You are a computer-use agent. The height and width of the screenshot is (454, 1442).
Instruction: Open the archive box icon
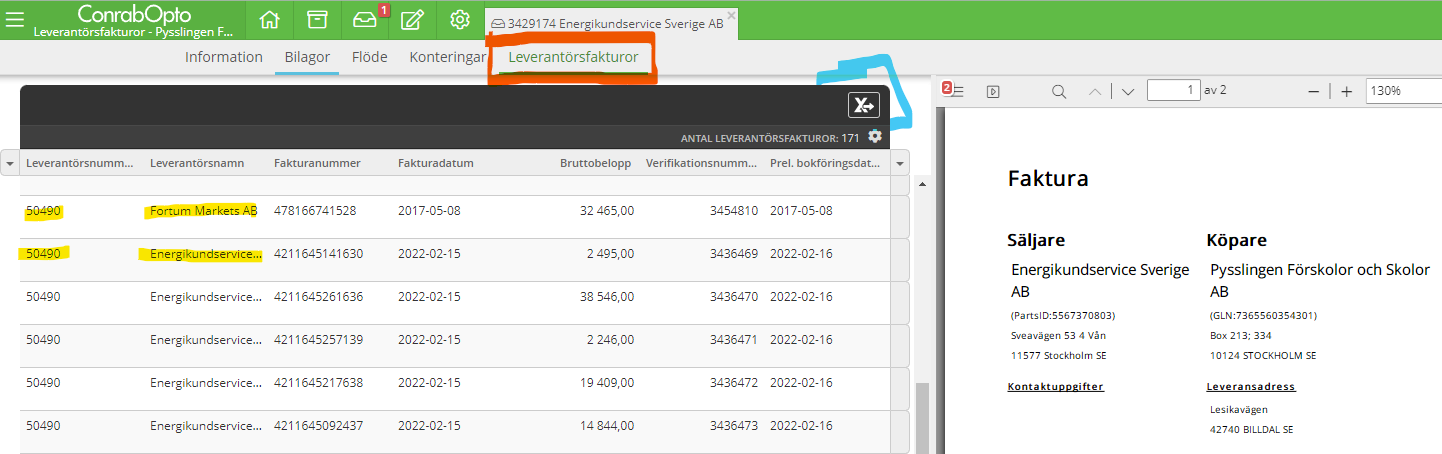click(x=317, y=21)
